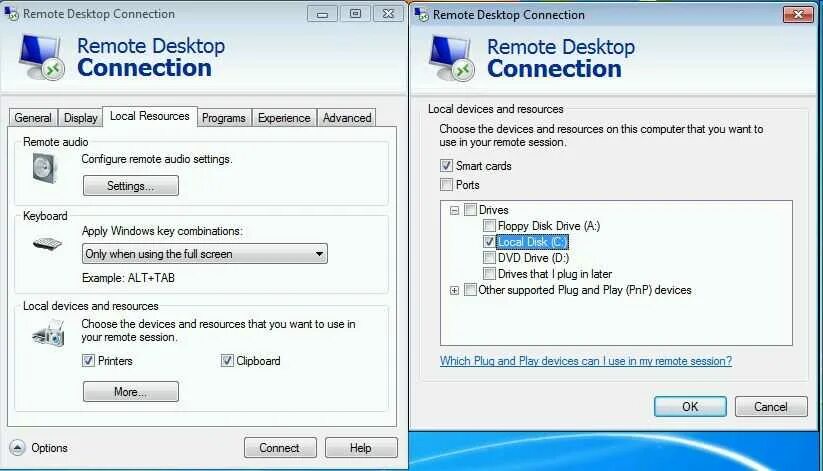Open remote audio Settings button

pyautogui.click(x=131, y=185)
